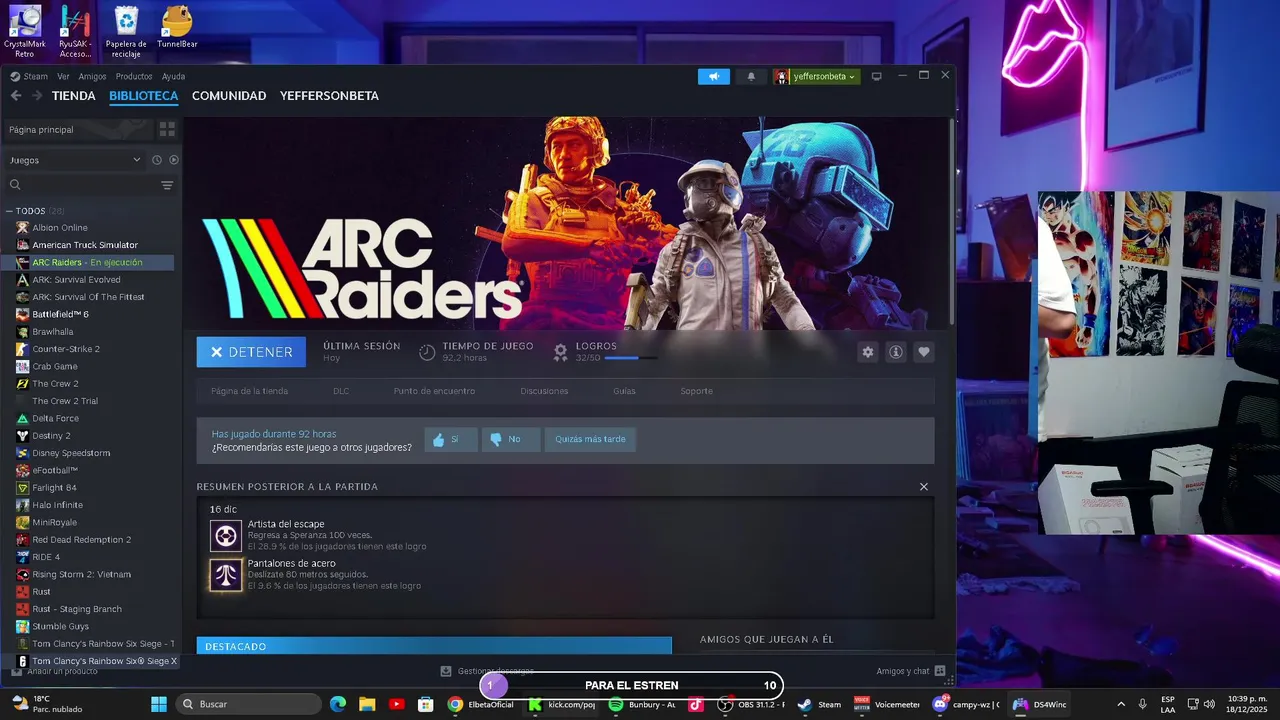Select Battlefield 6 in the list
This screenshot has height=720, width=1280.
[60, 314]
